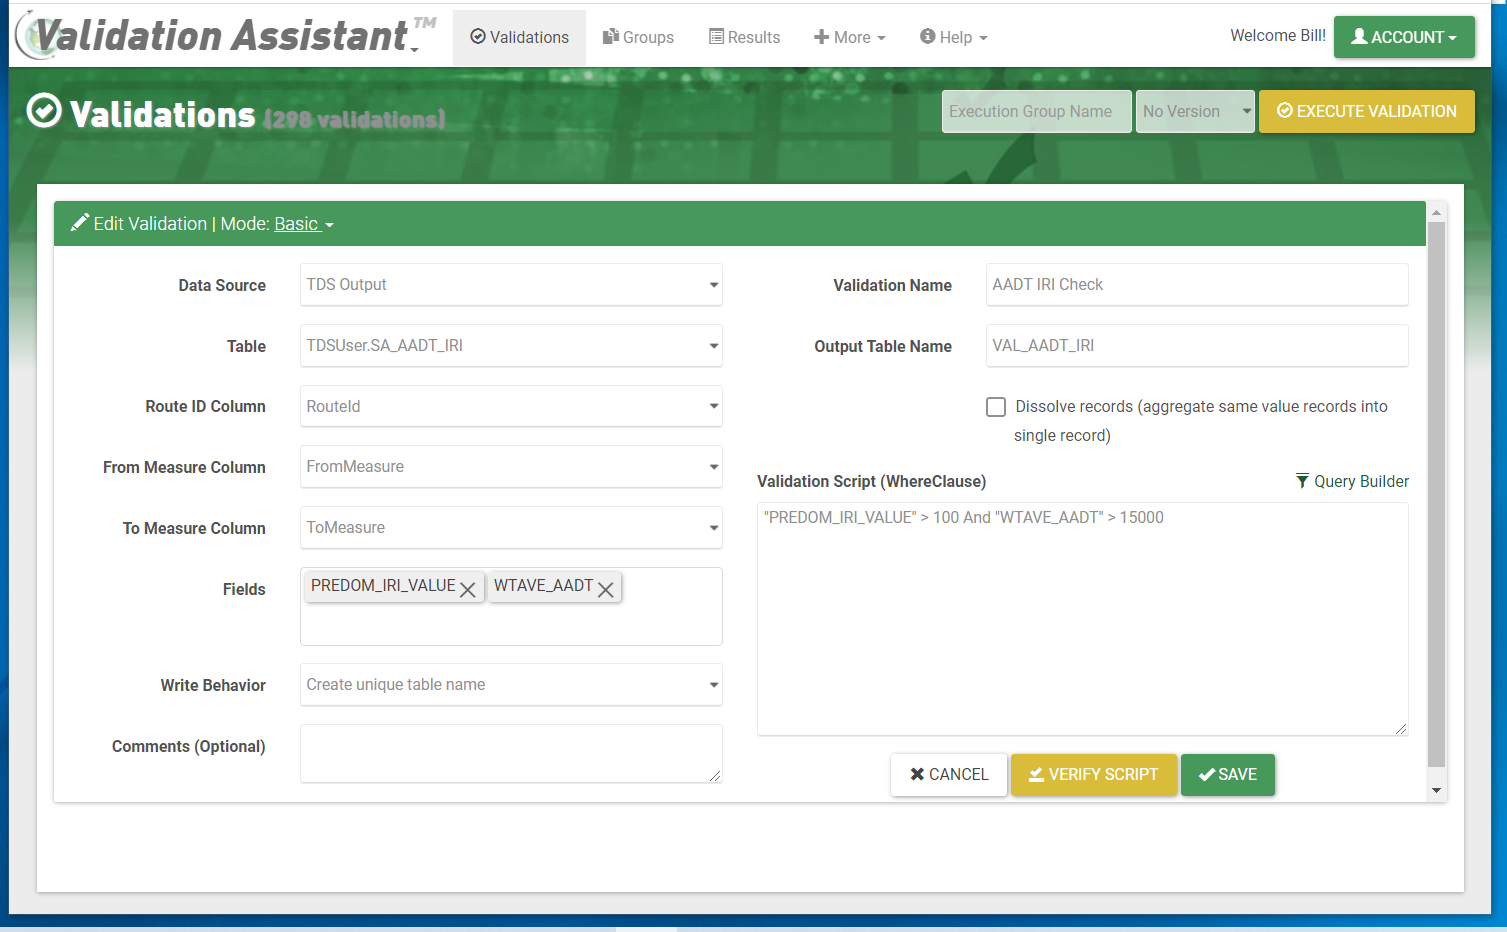The width and height of the screenshot is (1507, 932).
Task: Click the EXECUTE VALIDATION button
Action: click(1367, 111)
